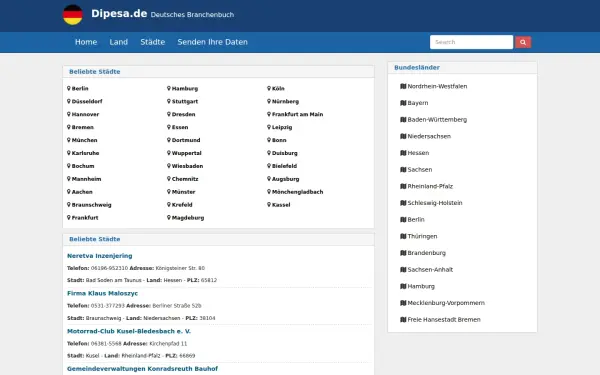Focus the Search input field

(x=471, y=42)
